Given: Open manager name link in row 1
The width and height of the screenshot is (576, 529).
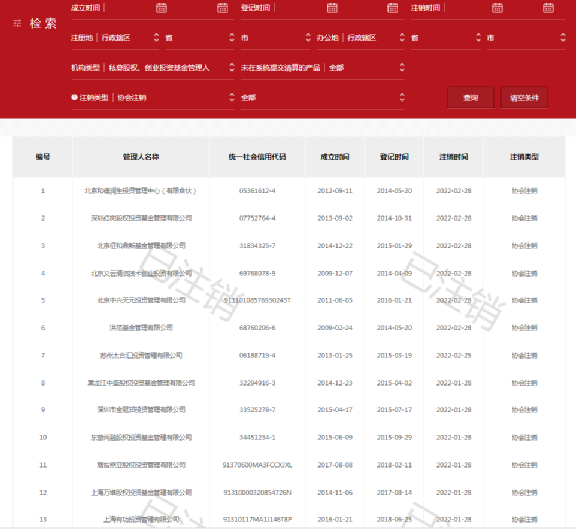Looking at the screenshot, I should (x=140, y=191).
